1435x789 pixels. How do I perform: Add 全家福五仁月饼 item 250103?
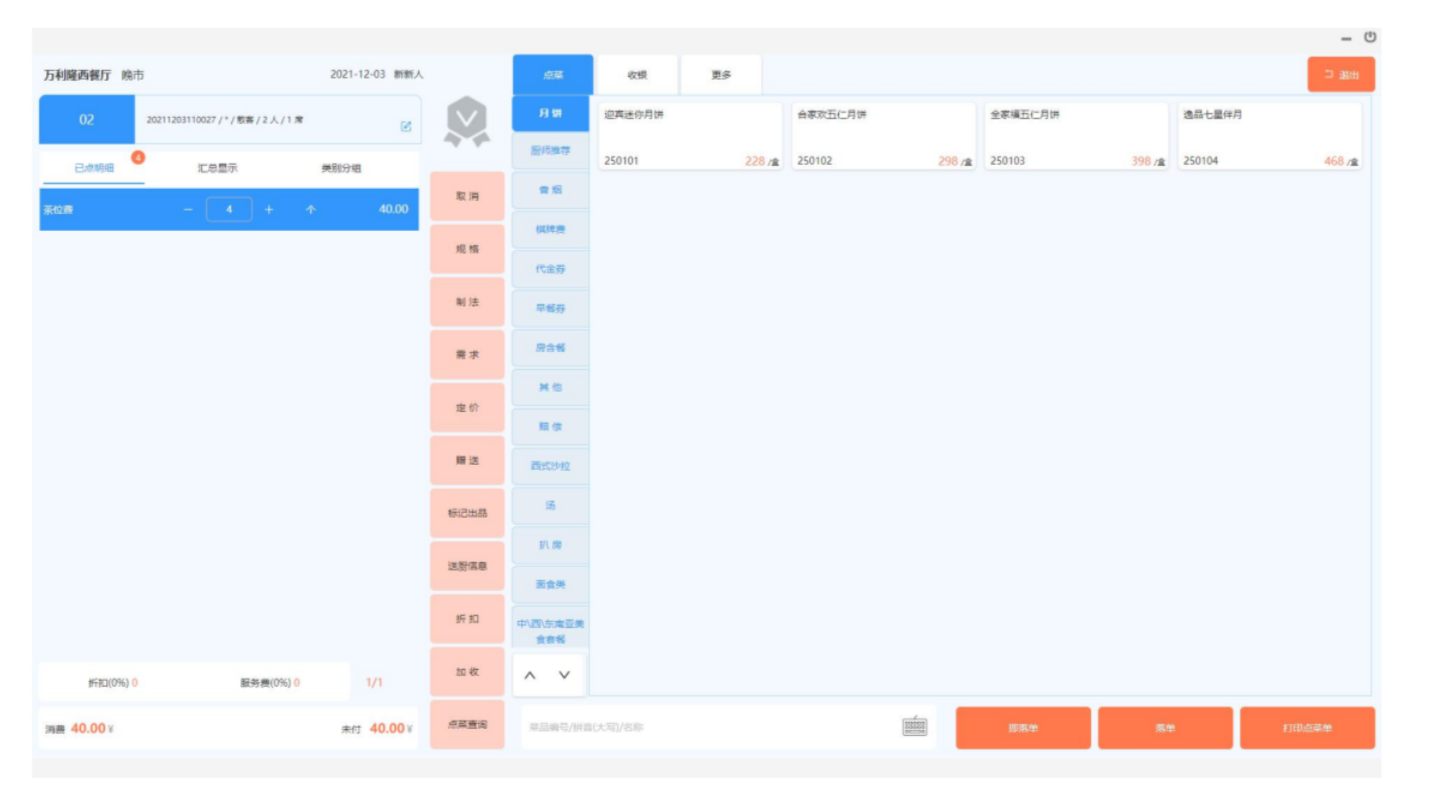[1076, 136]
